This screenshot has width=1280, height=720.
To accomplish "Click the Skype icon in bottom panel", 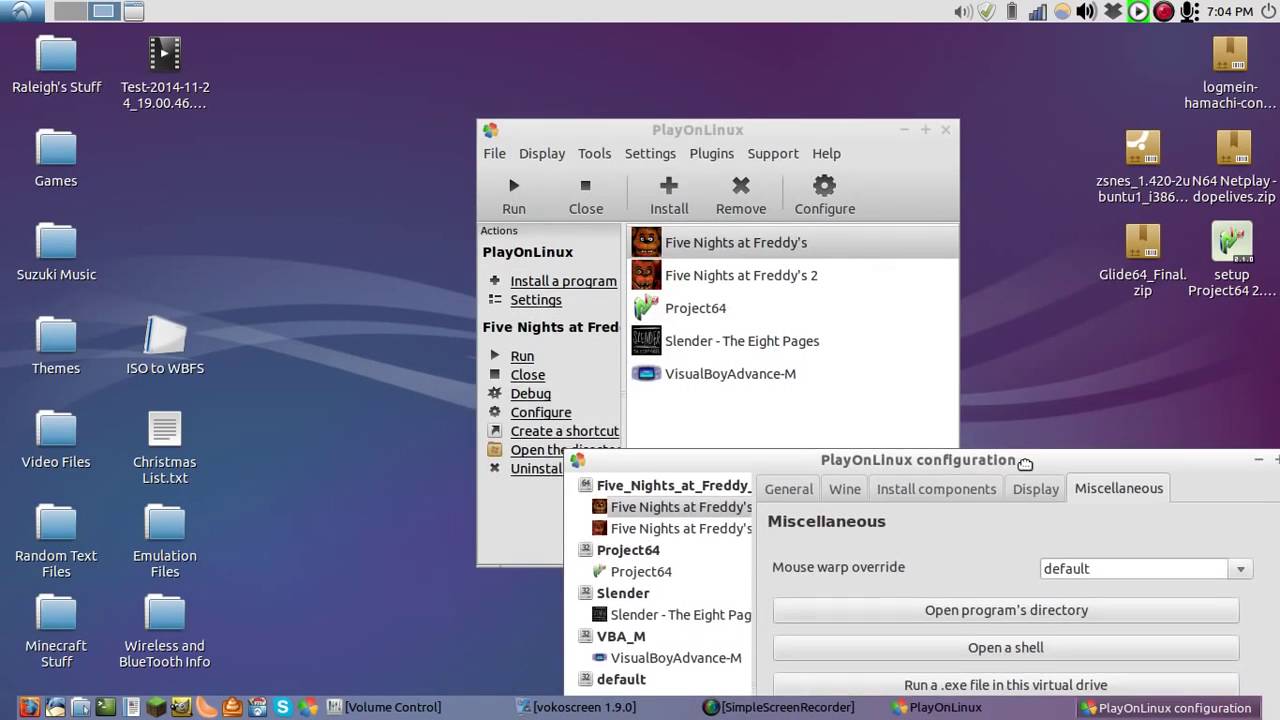I will [x=283, y=707].
